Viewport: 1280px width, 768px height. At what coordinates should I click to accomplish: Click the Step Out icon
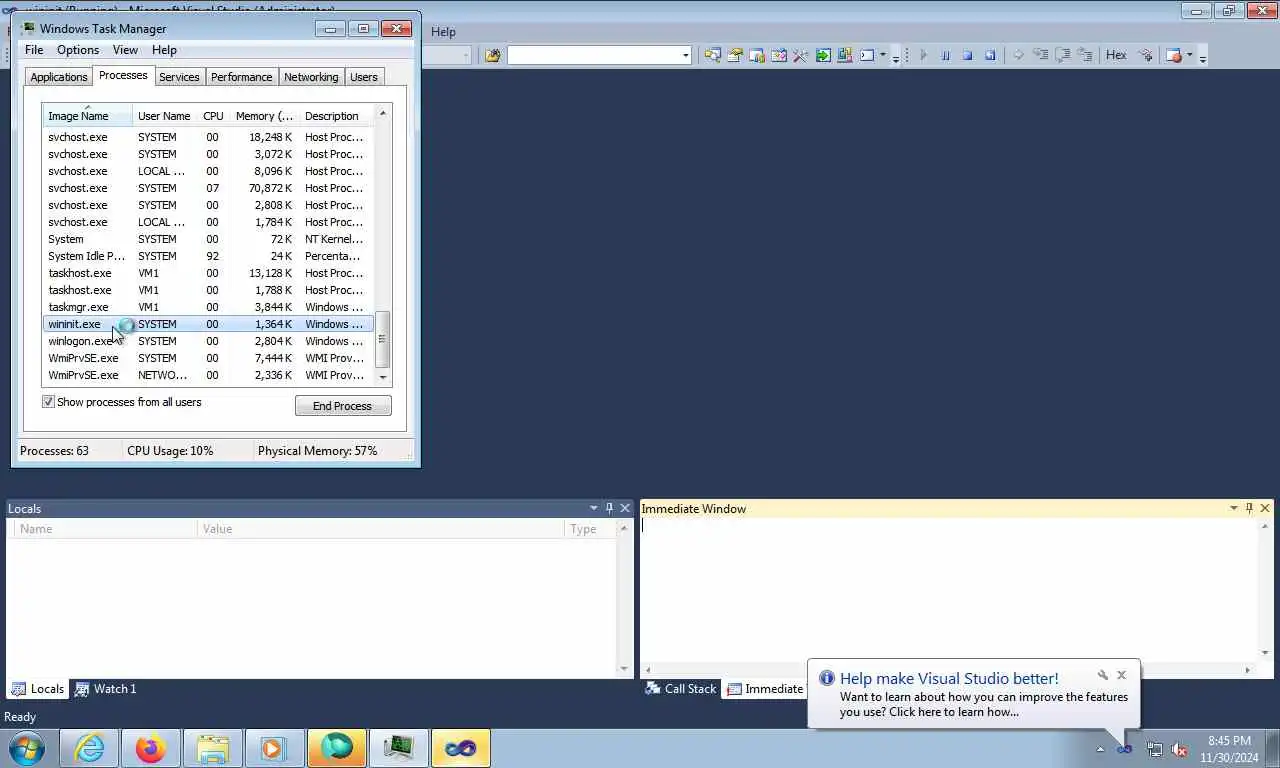click(x=1084, y=55)
